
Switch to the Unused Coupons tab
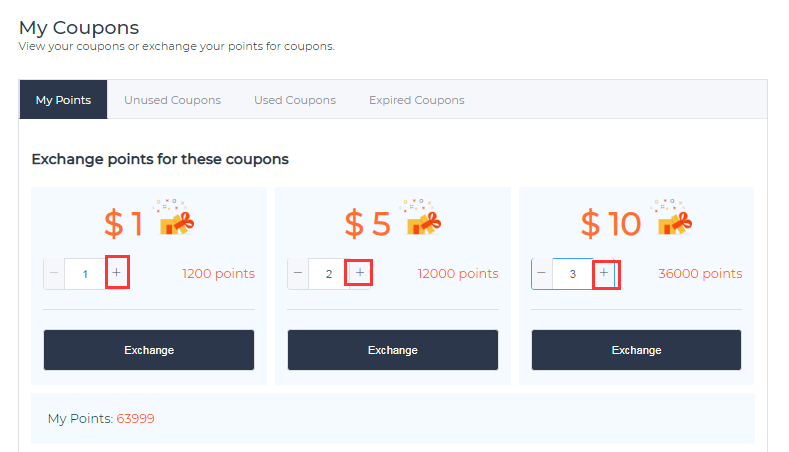(x=173, y=100)
